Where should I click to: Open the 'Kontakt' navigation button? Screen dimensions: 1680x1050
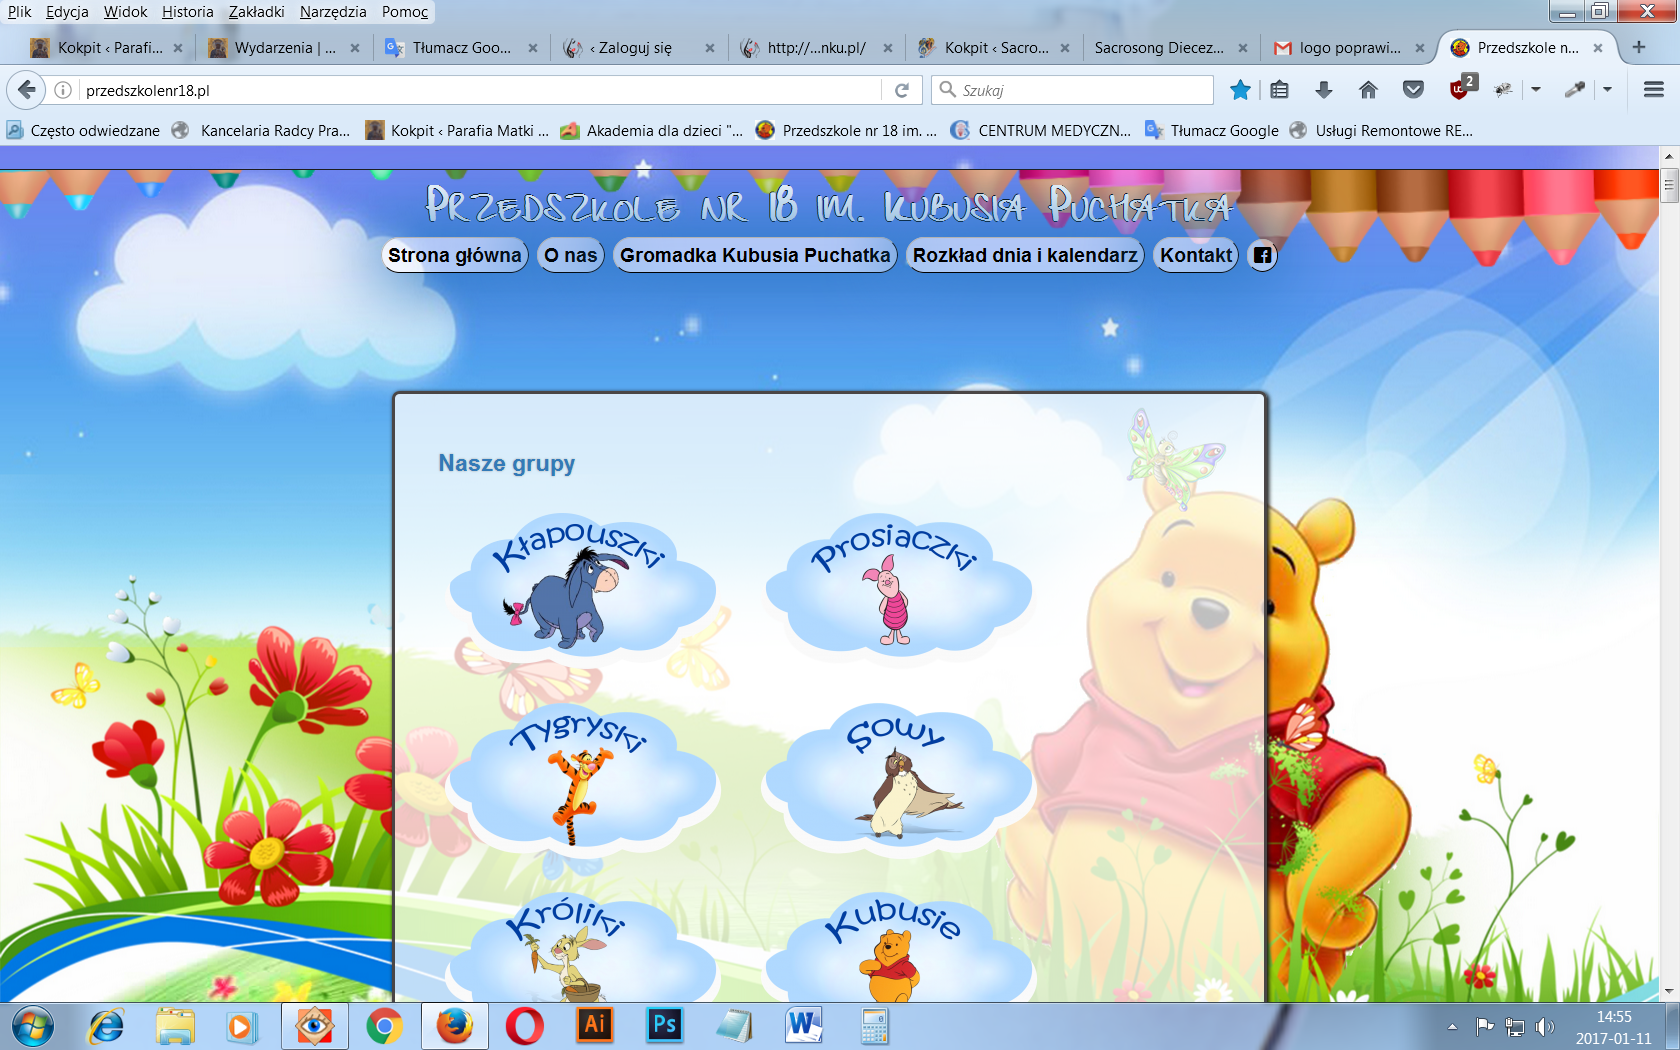pyautogui.click(x=1196, y=255)
